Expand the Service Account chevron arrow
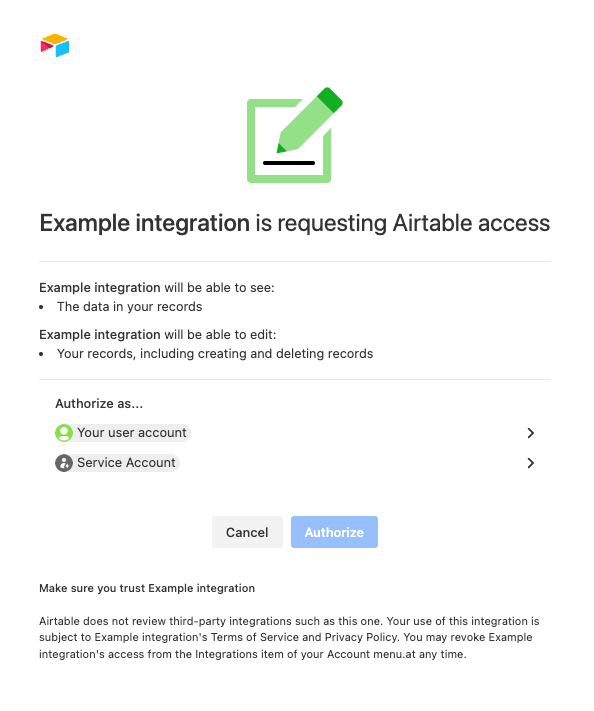The height and width of the screenshot is (711, 594). pos(531,463)
